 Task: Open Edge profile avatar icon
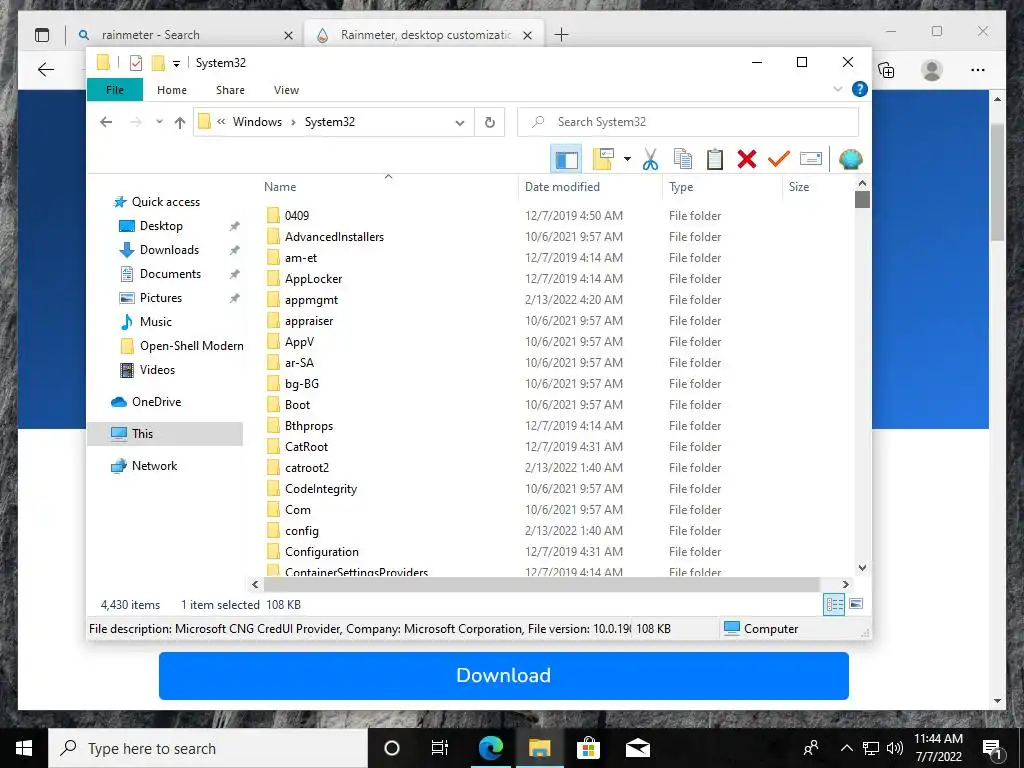coord(932,70)
